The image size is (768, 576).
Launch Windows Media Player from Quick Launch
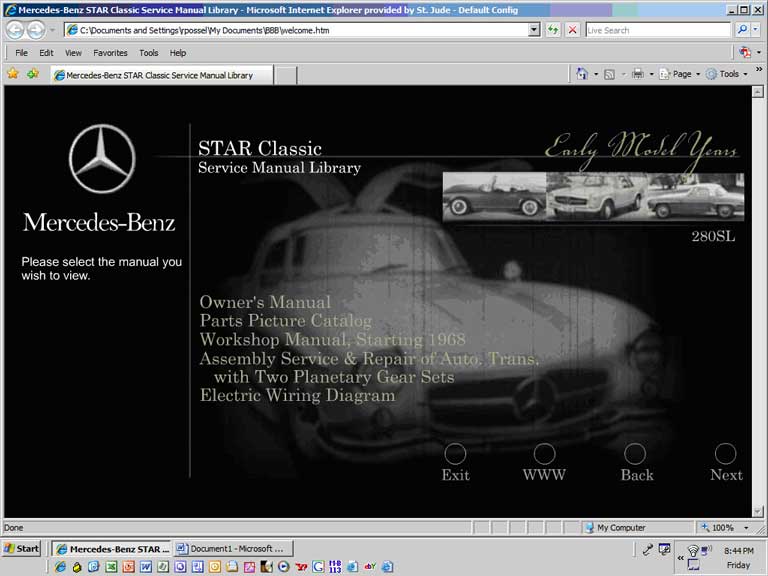[x=284, y=567]
